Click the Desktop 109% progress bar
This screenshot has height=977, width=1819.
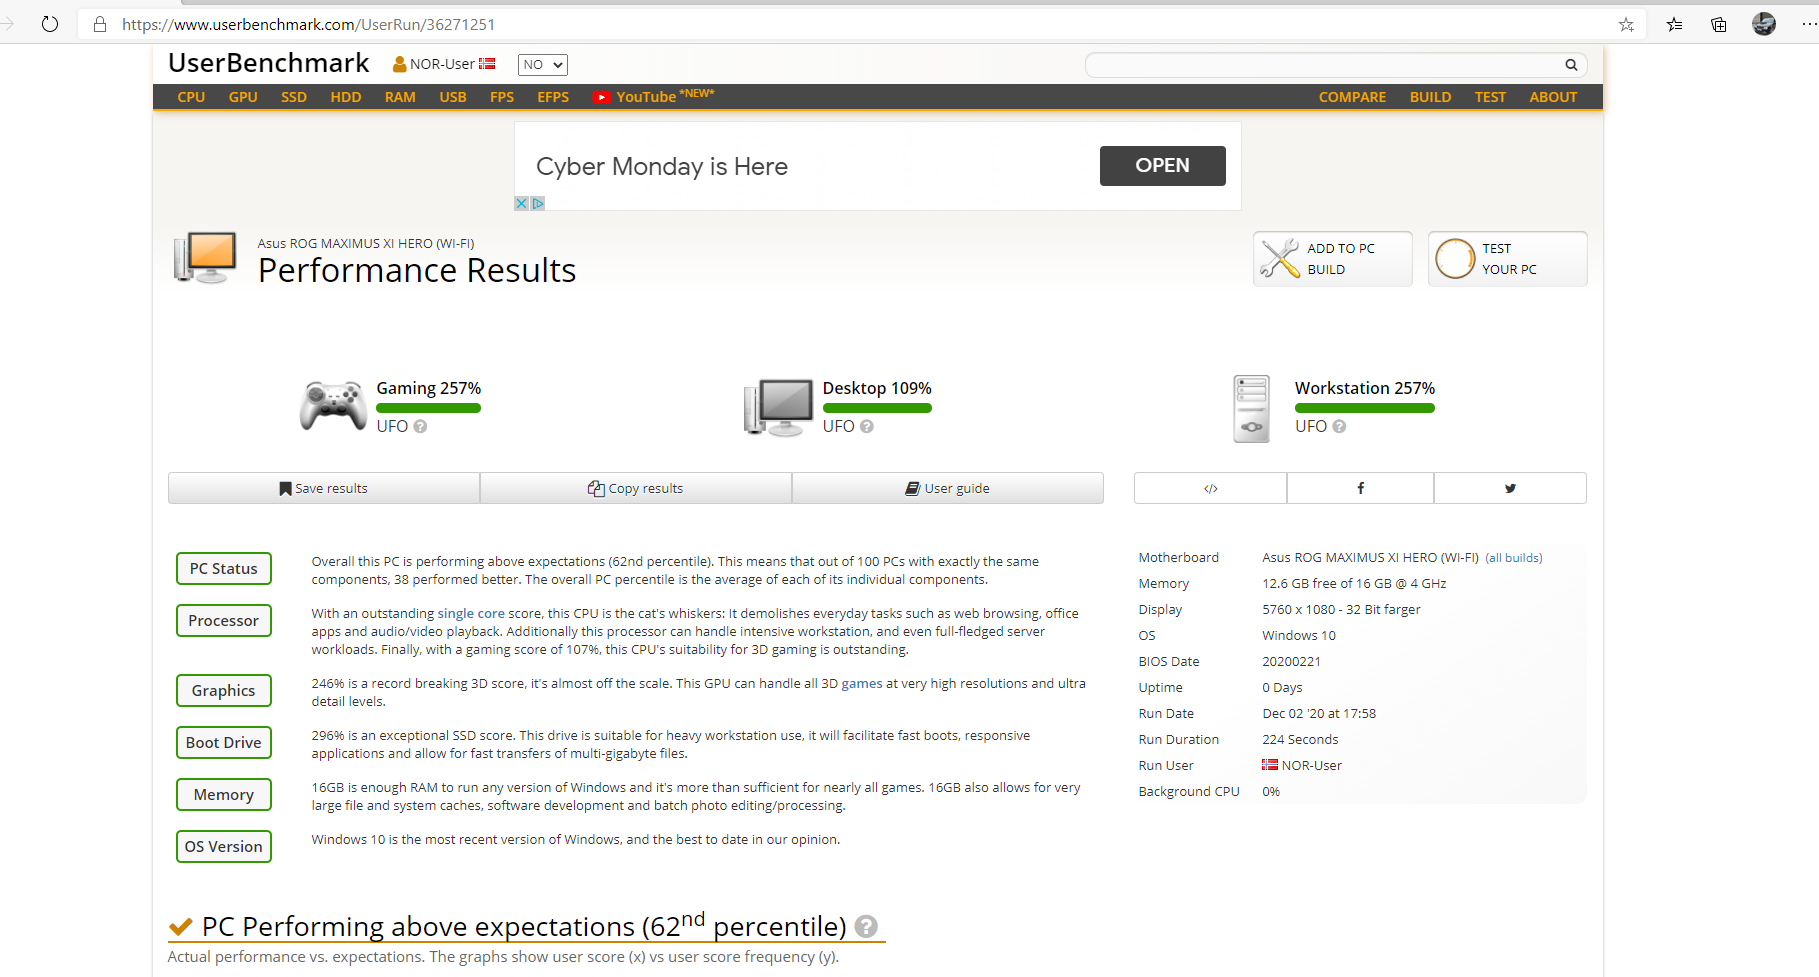tap(877, 408)
